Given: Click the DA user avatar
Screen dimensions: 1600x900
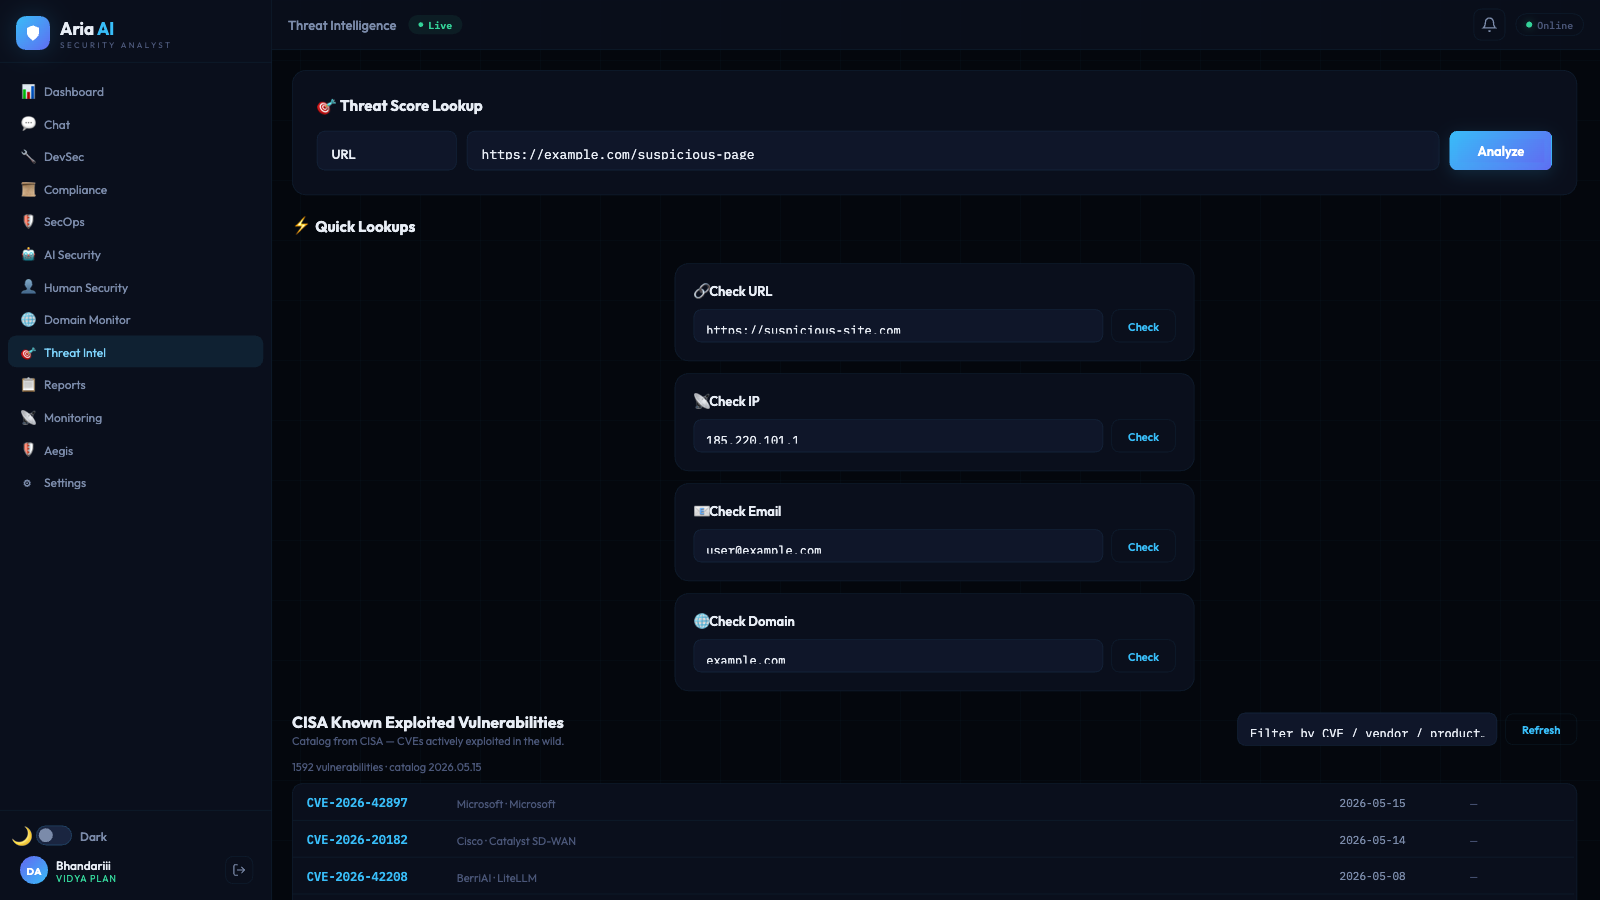Looking at the screenshot, I should [34, 871].
